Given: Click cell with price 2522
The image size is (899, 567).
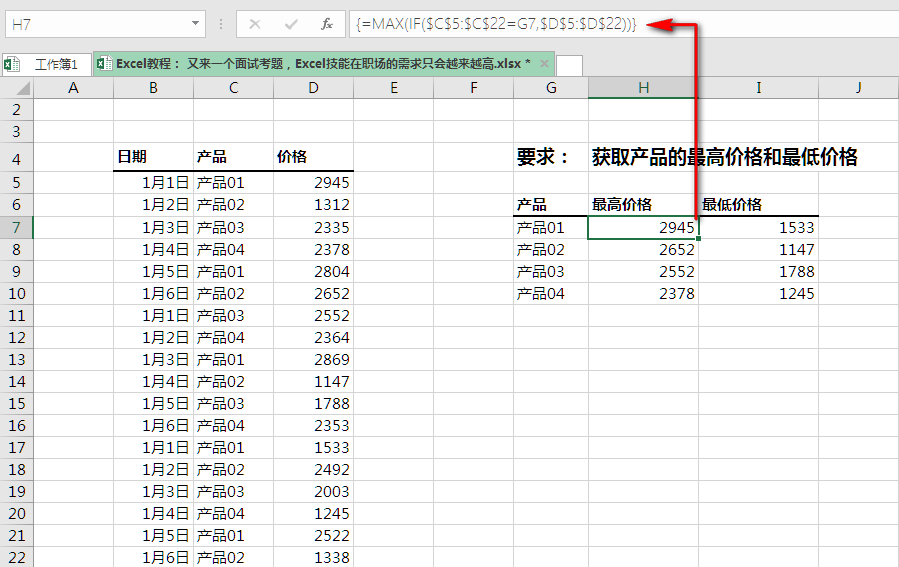Looking at the screenshot, I should pos(314,535).
